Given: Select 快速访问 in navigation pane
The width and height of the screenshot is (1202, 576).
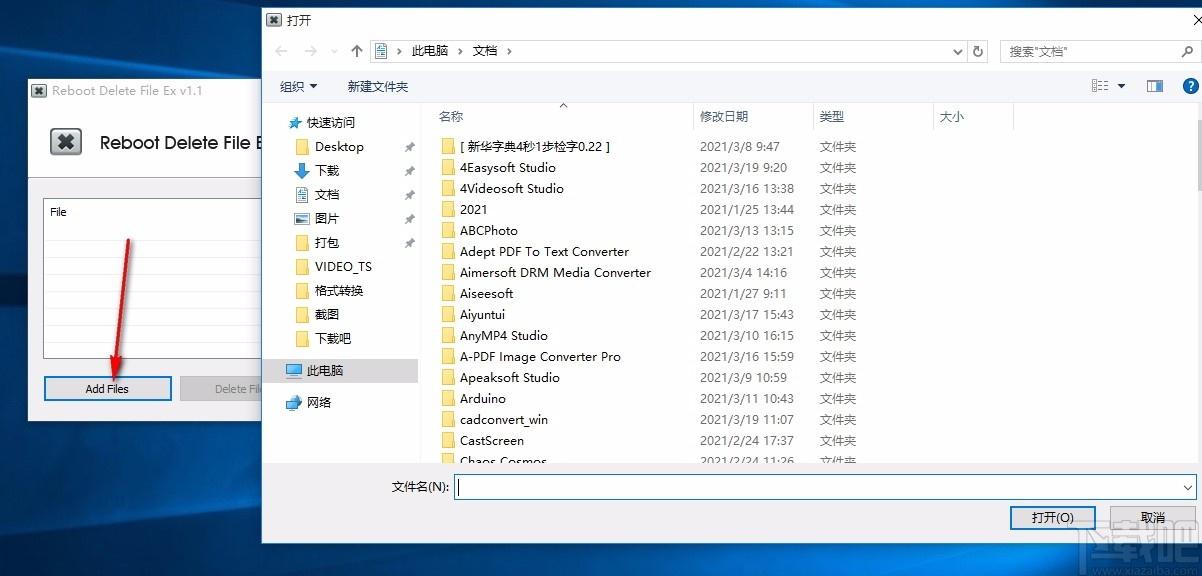Looking at the screenshot, I should [331, 122].
